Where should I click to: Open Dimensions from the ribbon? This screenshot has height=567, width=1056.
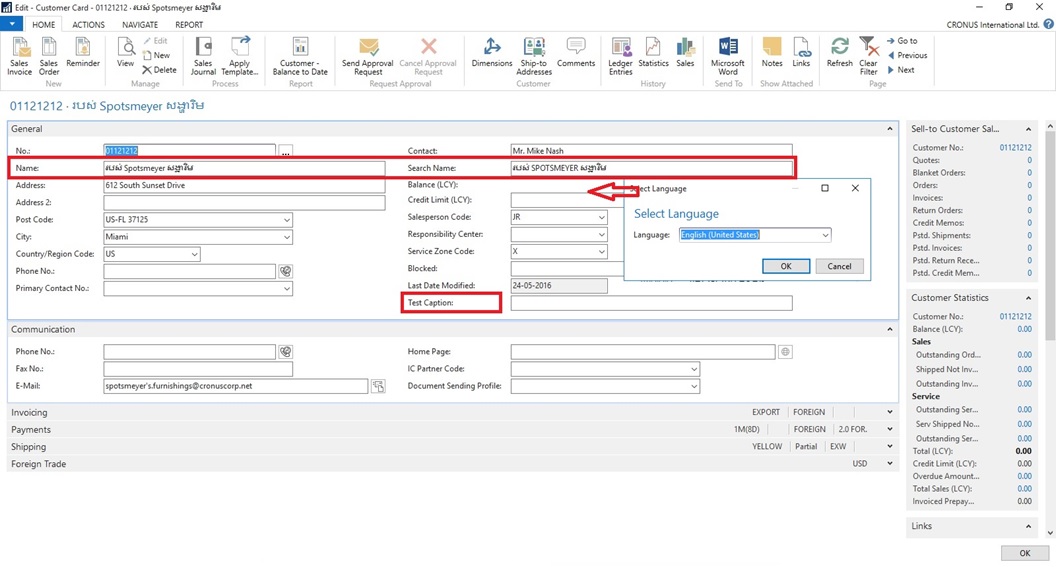[x=491, y=53]
